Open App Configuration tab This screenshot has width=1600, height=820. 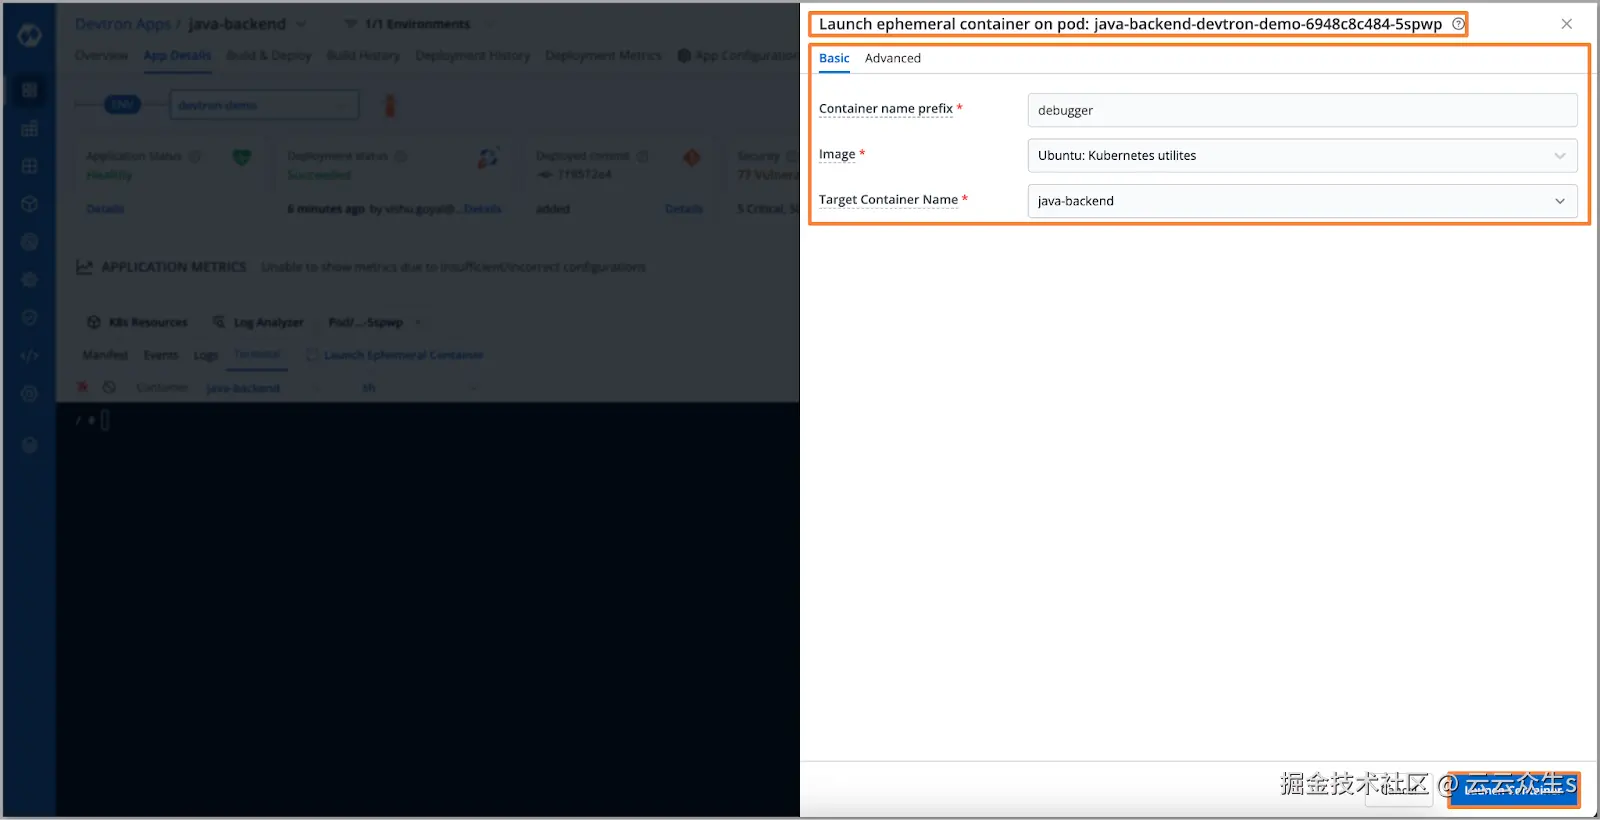[738, 55]
